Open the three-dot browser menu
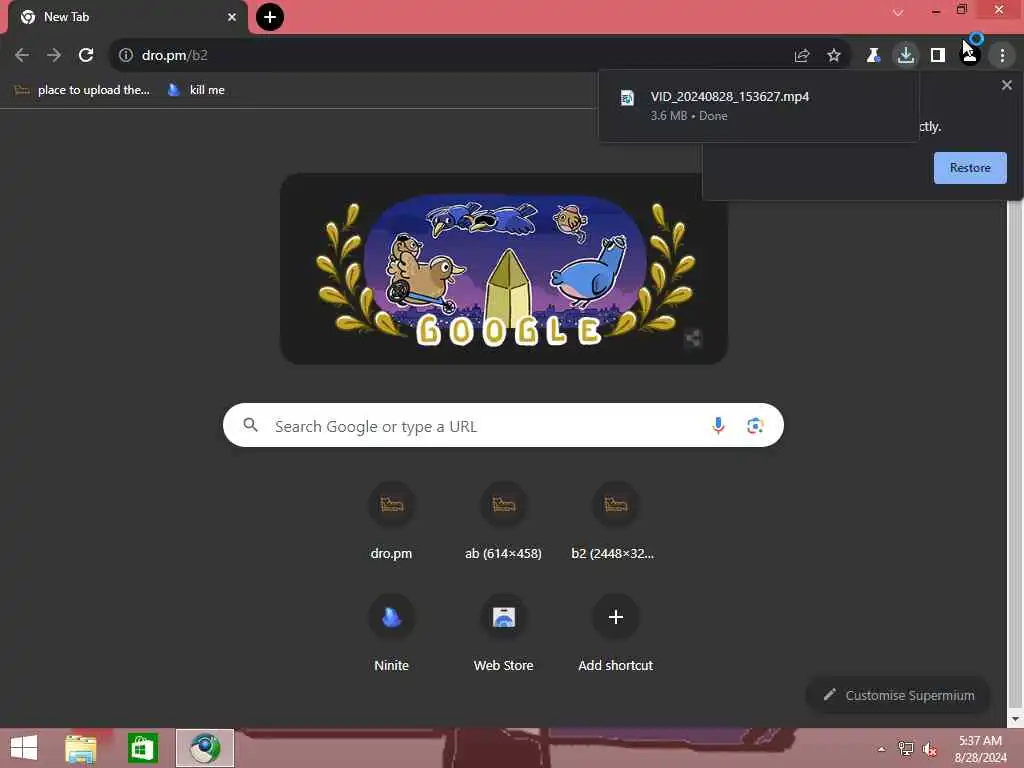This screenshot has width=1024, height=768. click(1002, 56)
